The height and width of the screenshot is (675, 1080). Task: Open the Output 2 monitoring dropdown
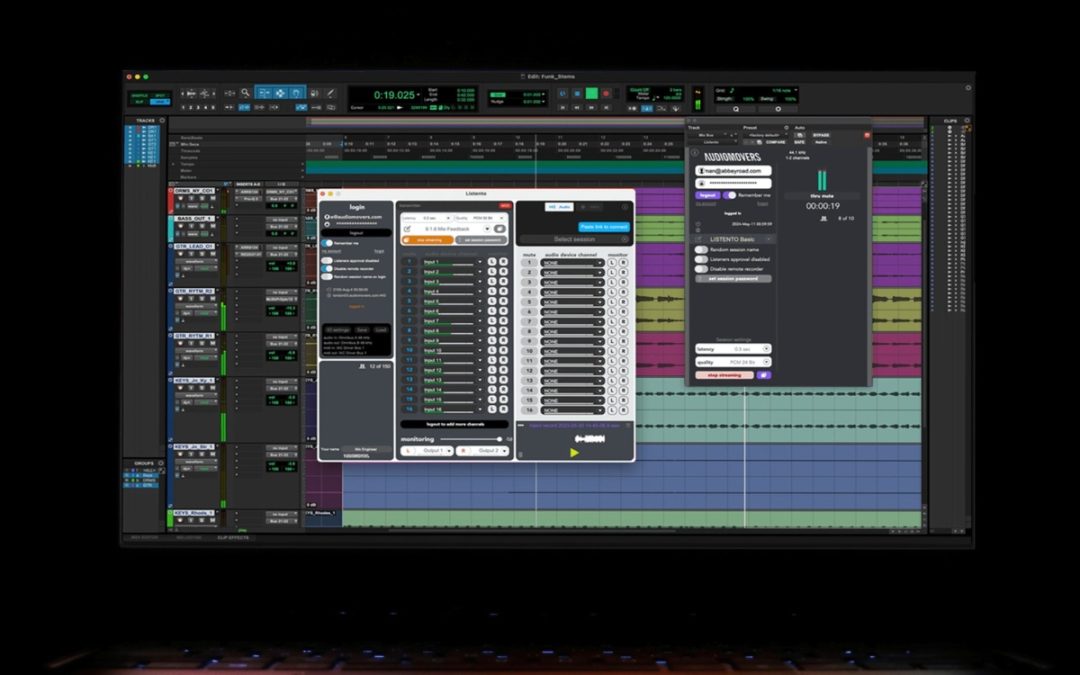482,450
